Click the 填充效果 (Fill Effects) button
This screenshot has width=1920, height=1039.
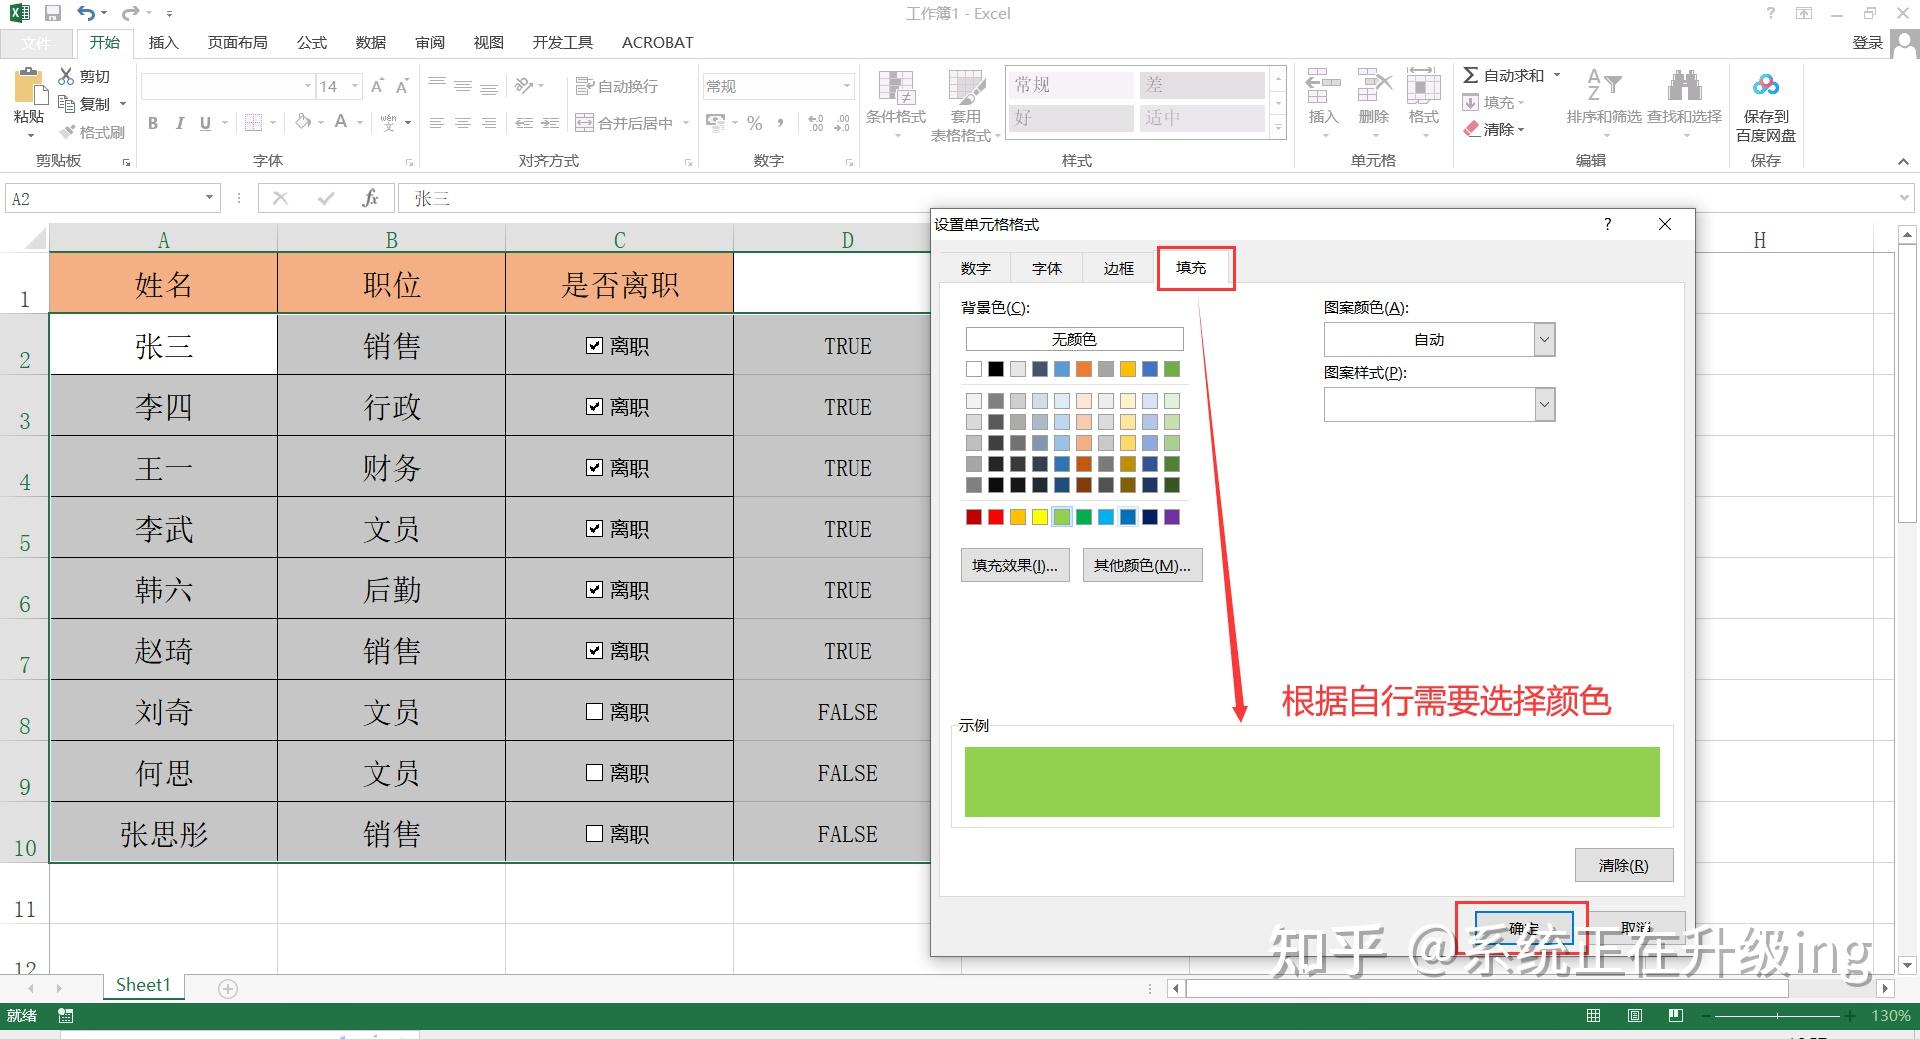point(1015,566)
